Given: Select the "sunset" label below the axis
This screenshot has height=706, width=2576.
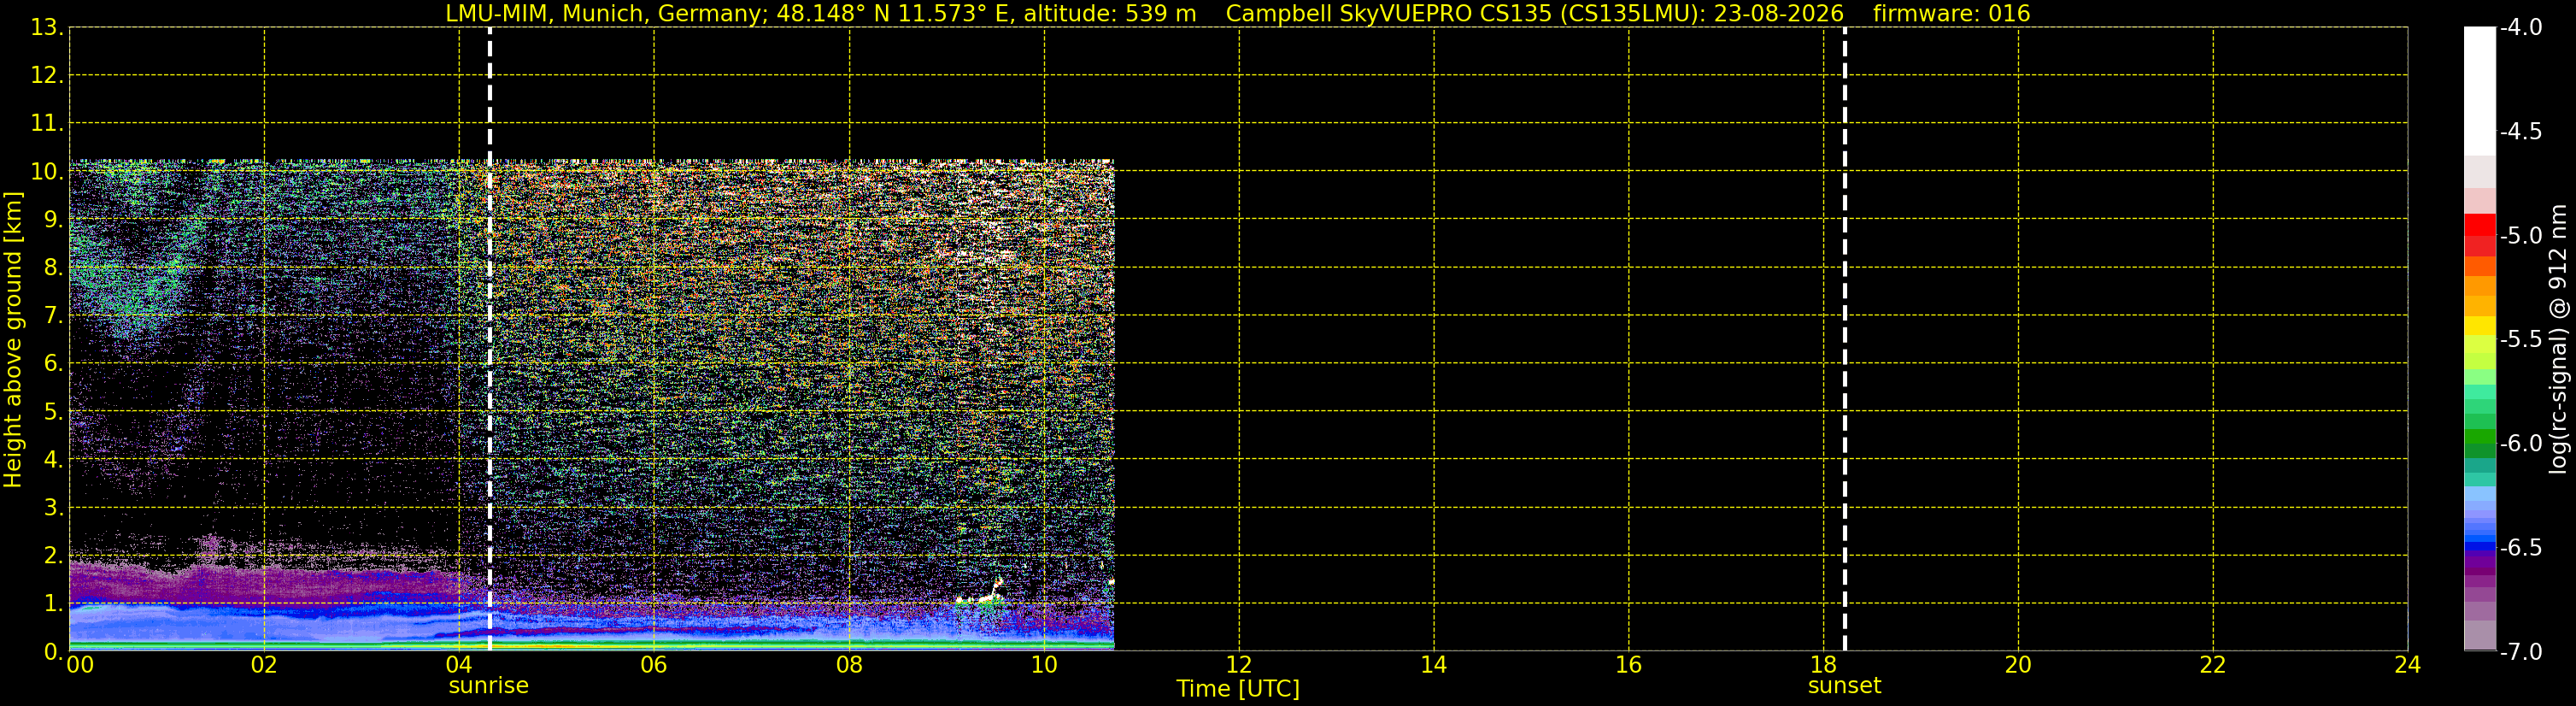Looking at the screenshot, I should [x=1844, y=686].
